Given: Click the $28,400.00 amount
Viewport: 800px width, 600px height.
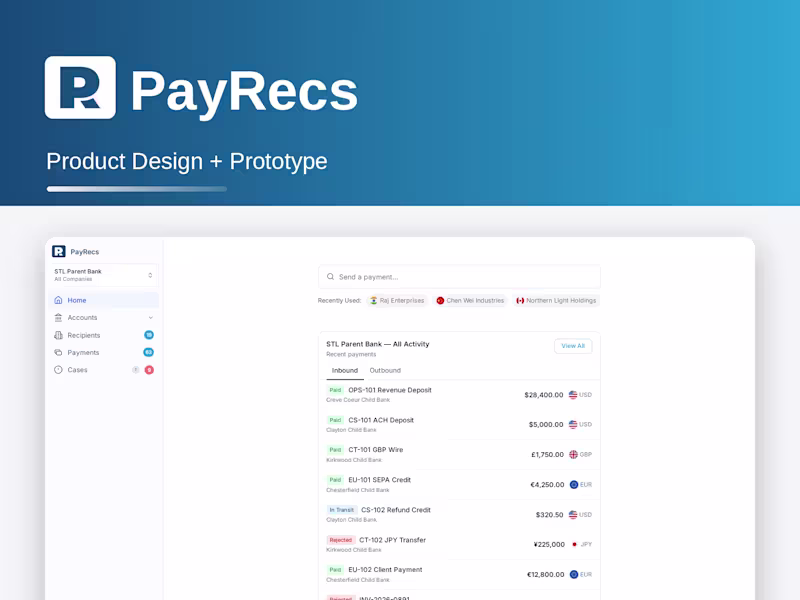Looking at the screenshot, I should tap(544, 395).
